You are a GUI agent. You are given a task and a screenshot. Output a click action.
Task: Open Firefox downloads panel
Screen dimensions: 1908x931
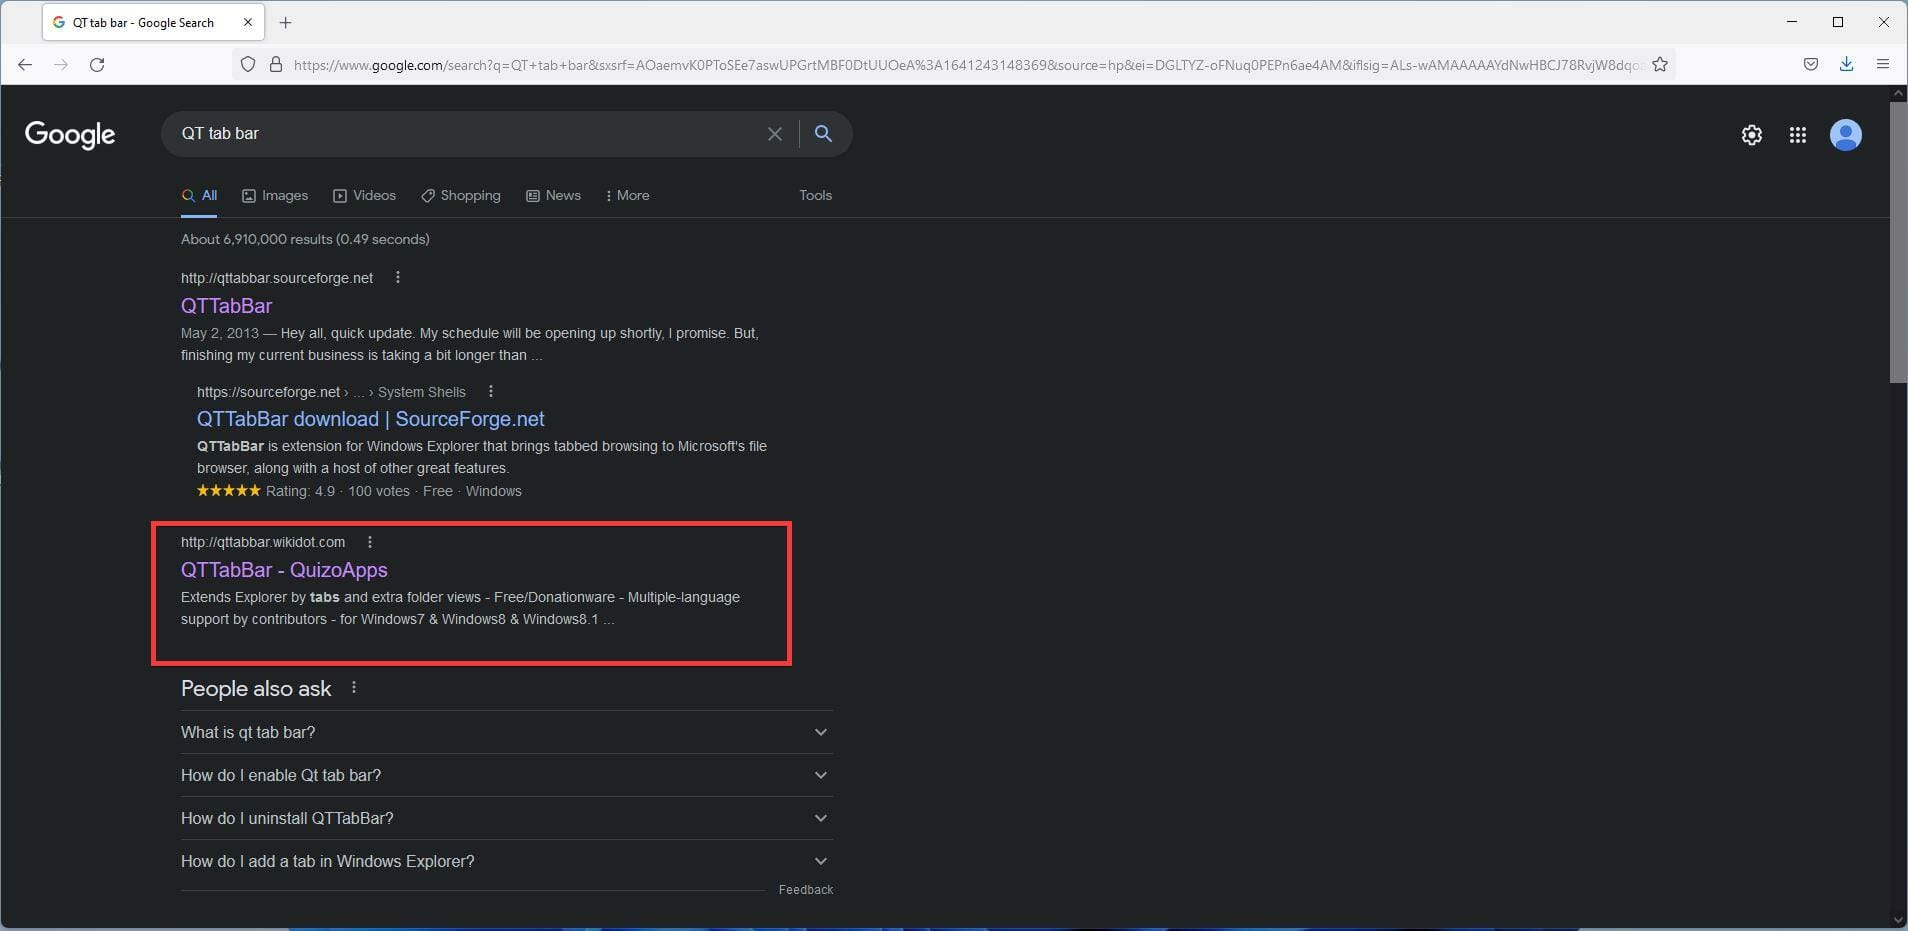[x=1846, y=65]
